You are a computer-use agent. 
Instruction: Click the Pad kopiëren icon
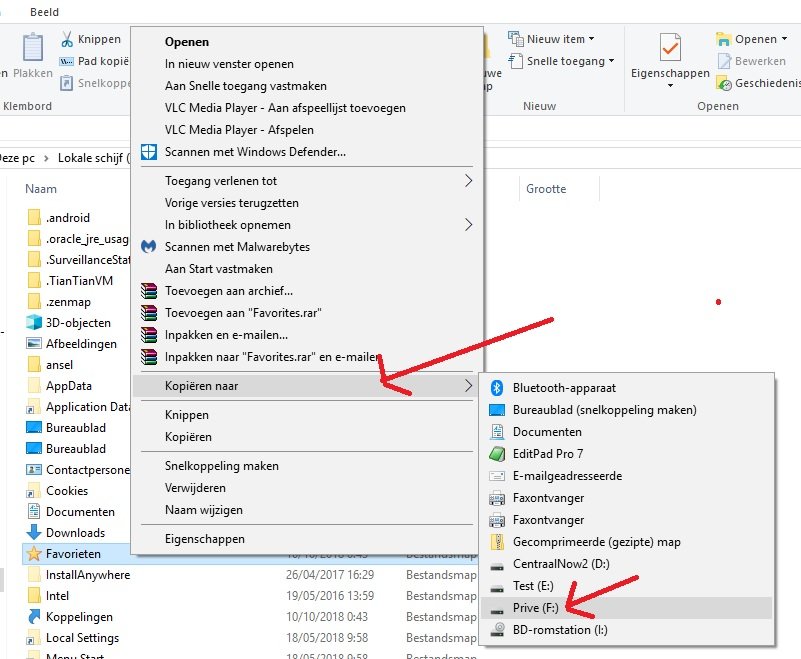tap(66, 61)
